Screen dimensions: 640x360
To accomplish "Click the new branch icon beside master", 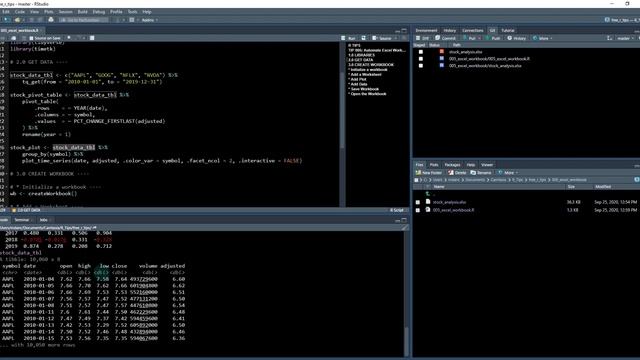I will point(609,38).
